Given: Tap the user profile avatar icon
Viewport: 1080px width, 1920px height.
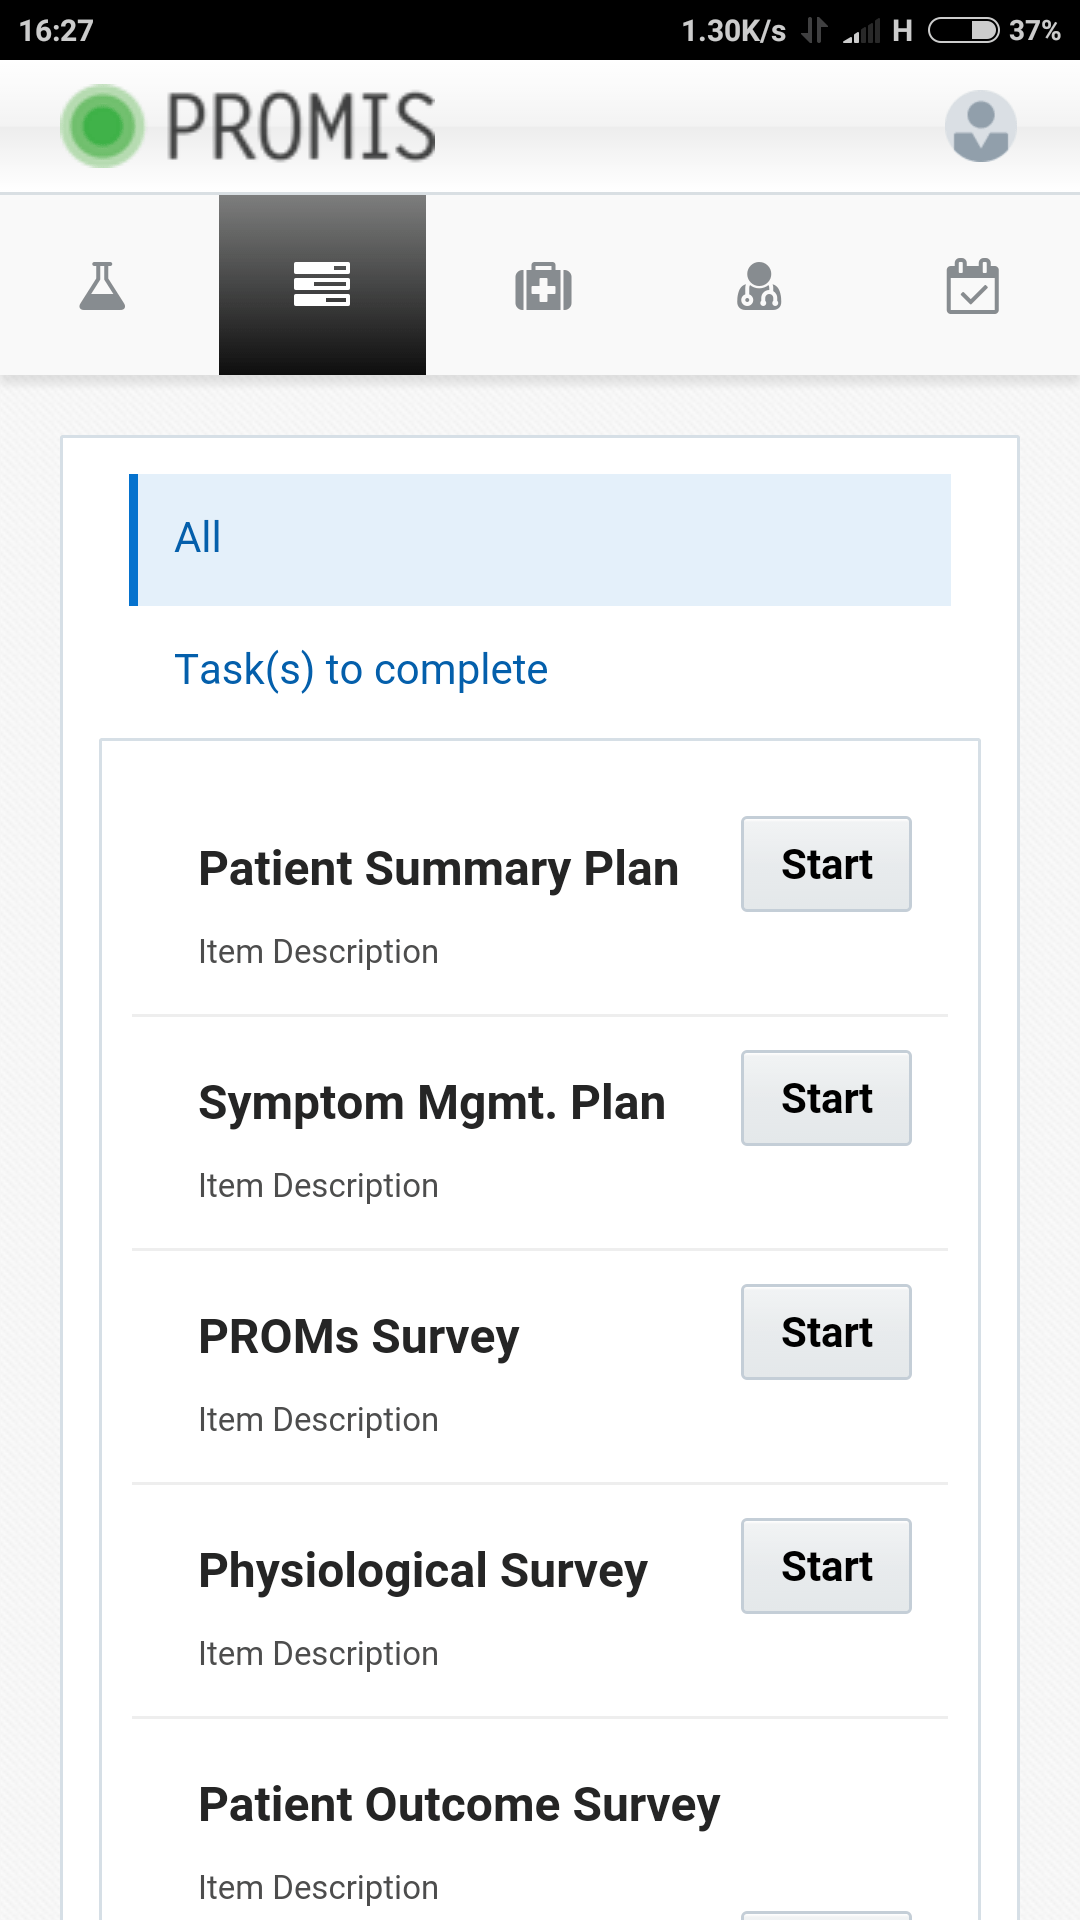Looking at the screenshot, I should pyautogui.click(x=981, y=127).
